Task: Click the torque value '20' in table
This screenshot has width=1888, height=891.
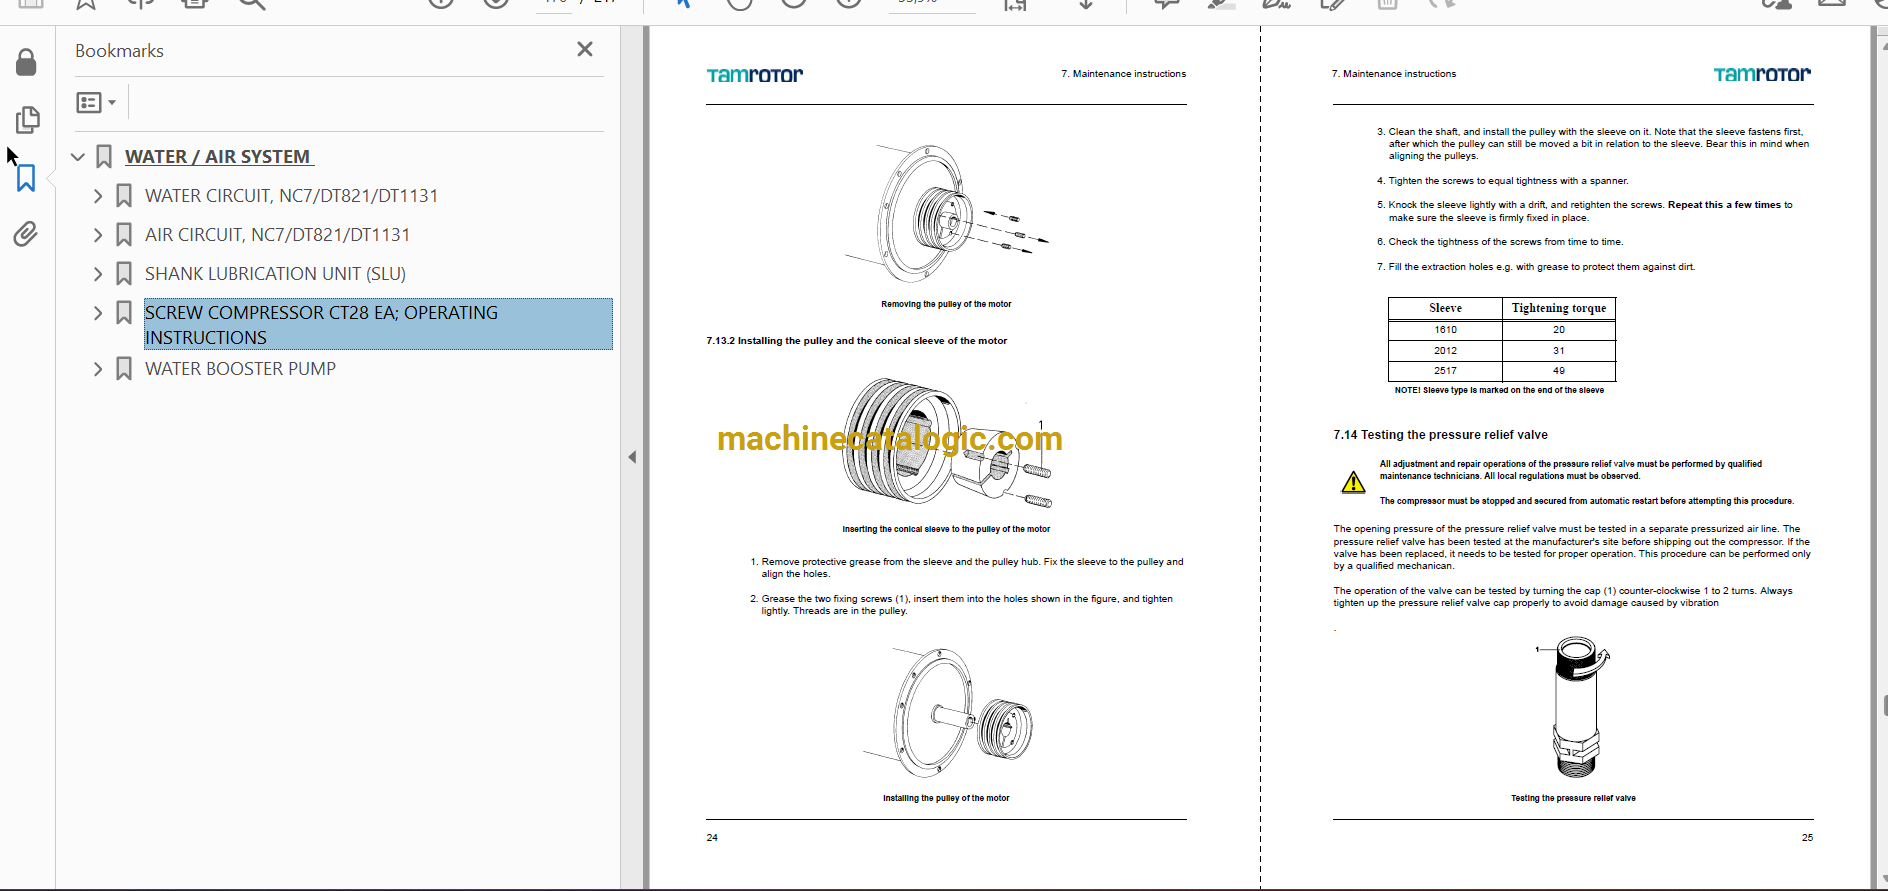Action: (x=1559, y=330)
